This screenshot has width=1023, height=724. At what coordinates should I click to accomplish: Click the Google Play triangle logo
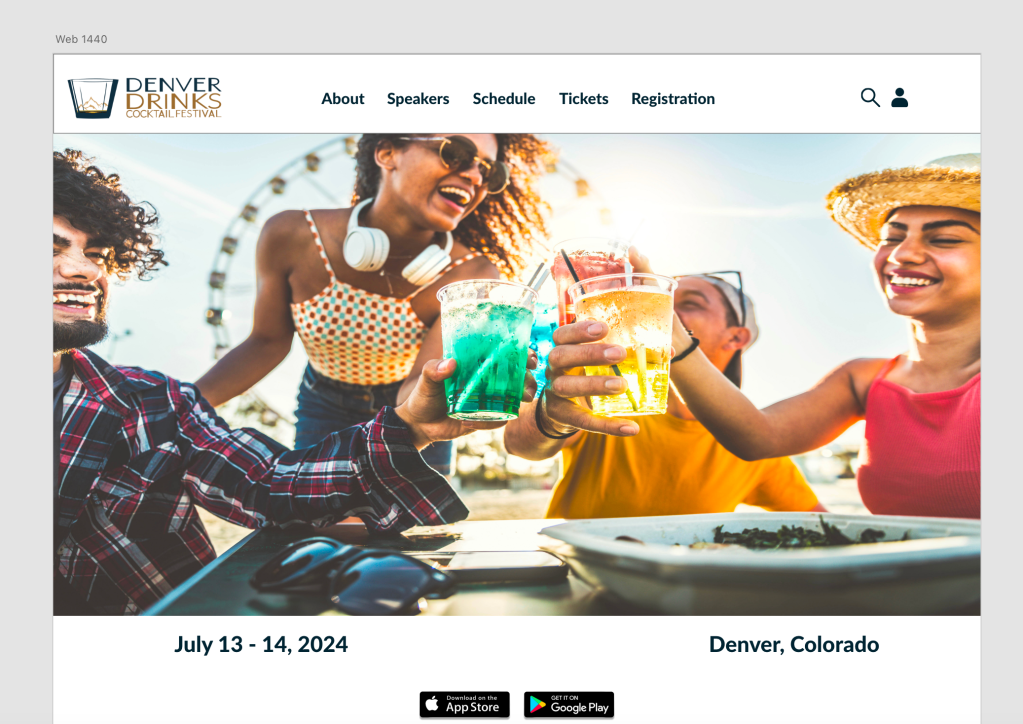point(537,704)
